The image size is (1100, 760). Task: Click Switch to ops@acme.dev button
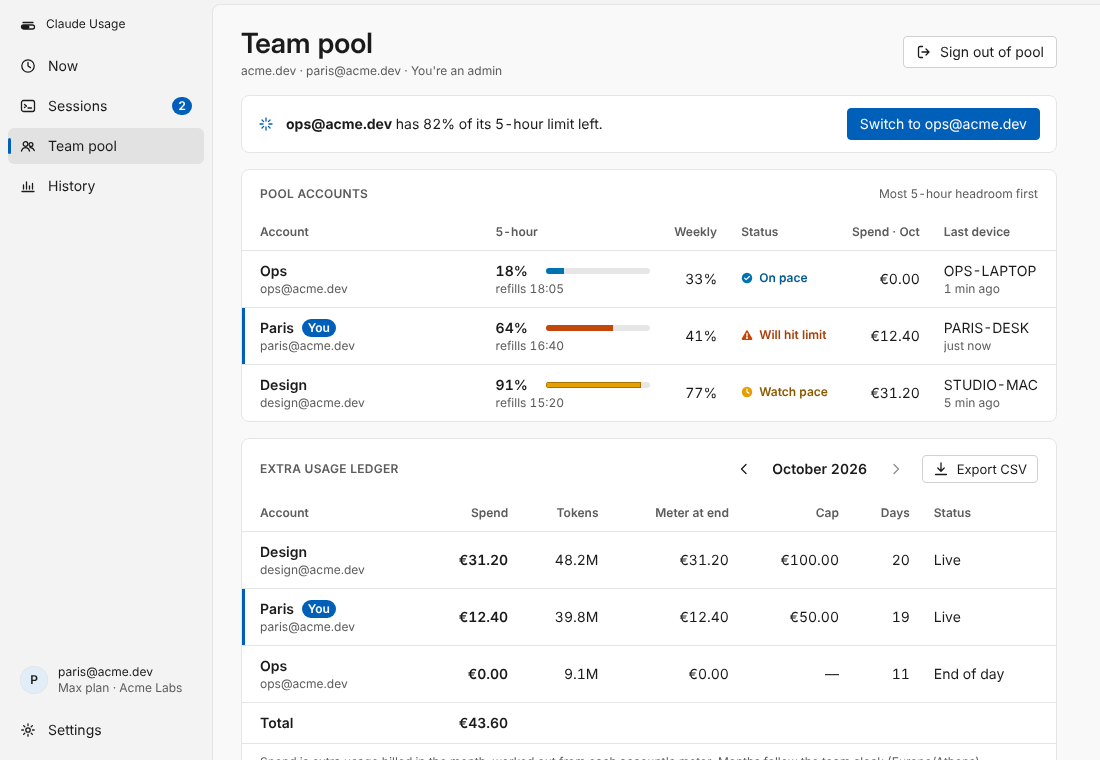(943, 124)
